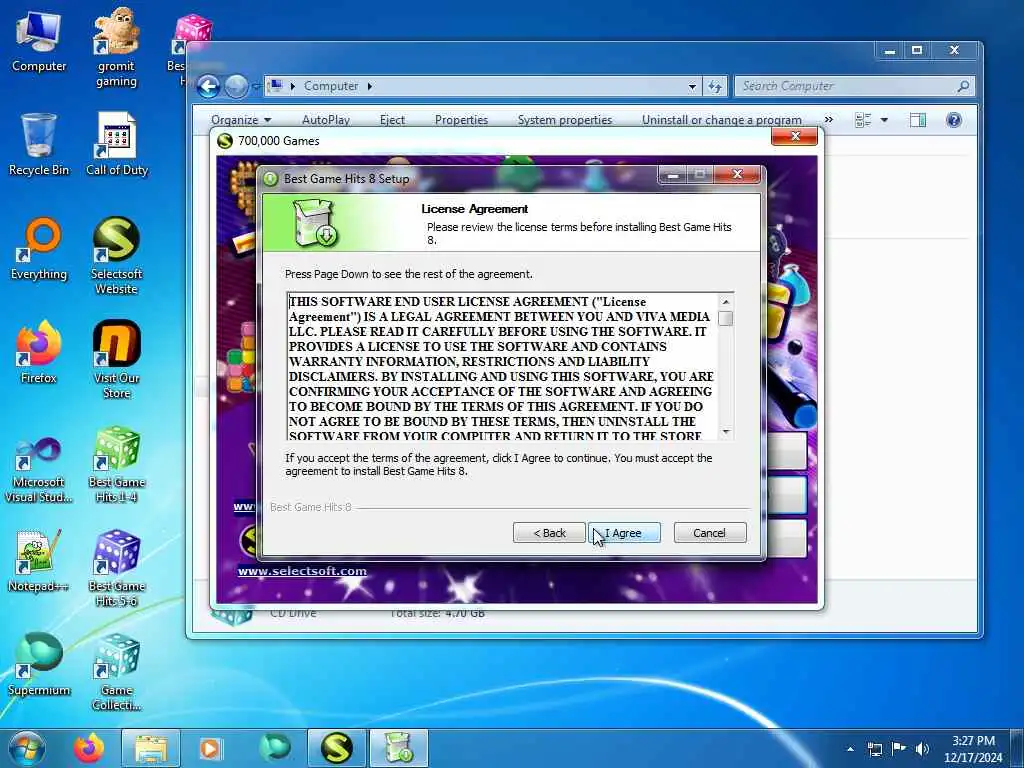Minimize the Explorer Computer window
The height and width of the screenshot is (768, 1024).
(889, 51)
